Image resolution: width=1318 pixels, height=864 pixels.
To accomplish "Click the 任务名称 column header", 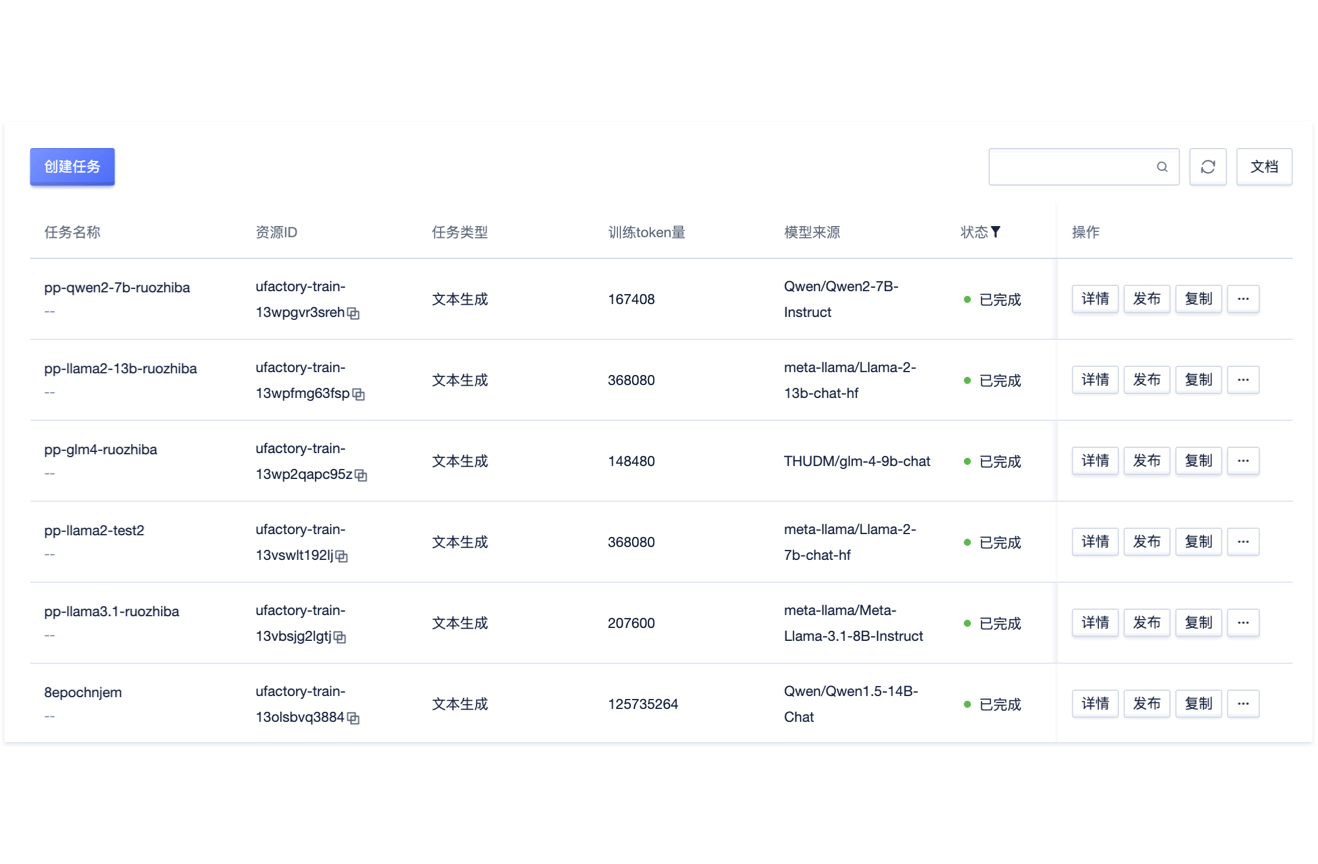I will click(x=72, y=232).
